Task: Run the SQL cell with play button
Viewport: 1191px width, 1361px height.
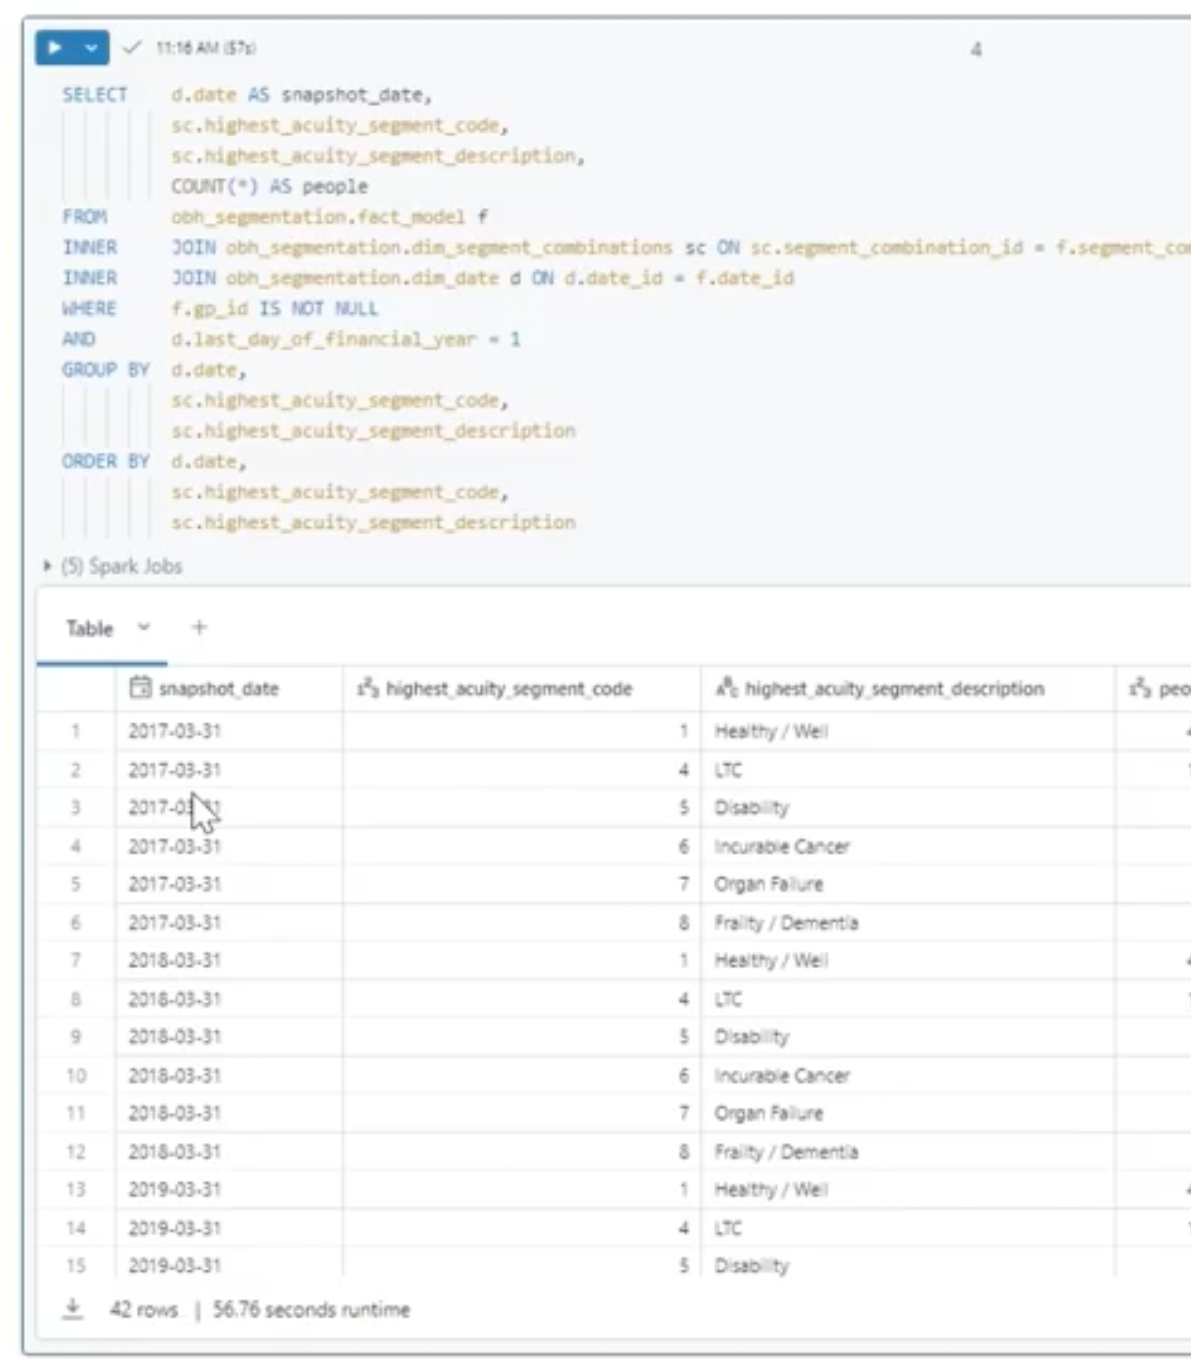Action: coord(55,48)
